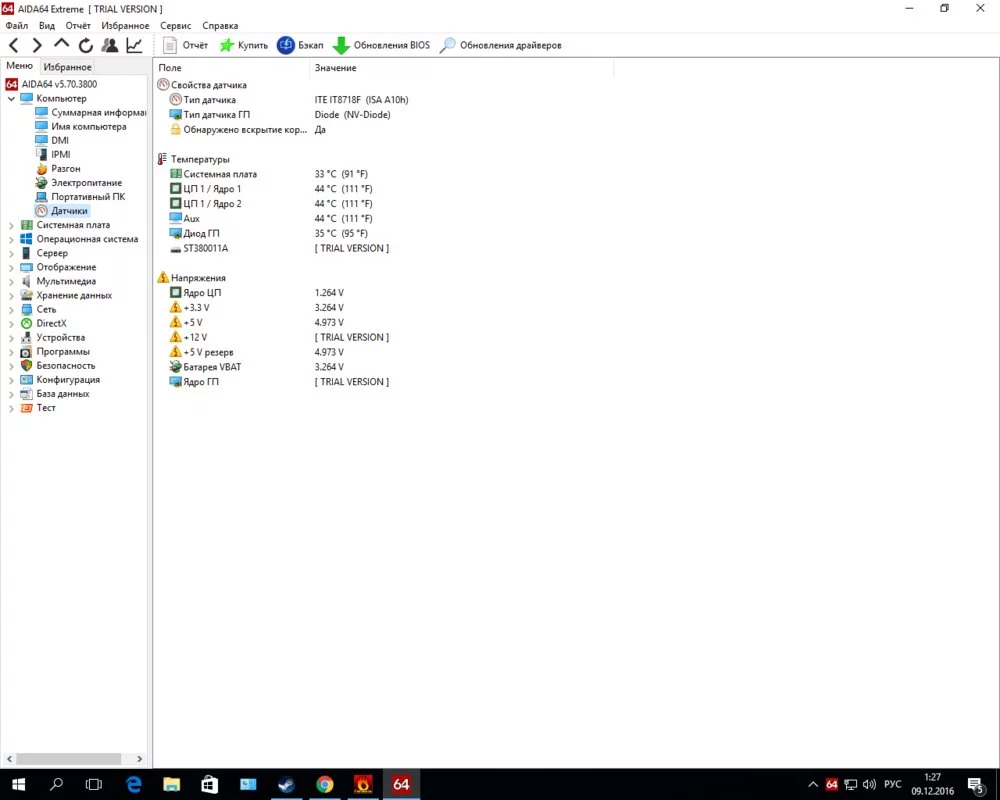
Task: Create a report using the Отчёт button
Action: (x=186, y=45)
